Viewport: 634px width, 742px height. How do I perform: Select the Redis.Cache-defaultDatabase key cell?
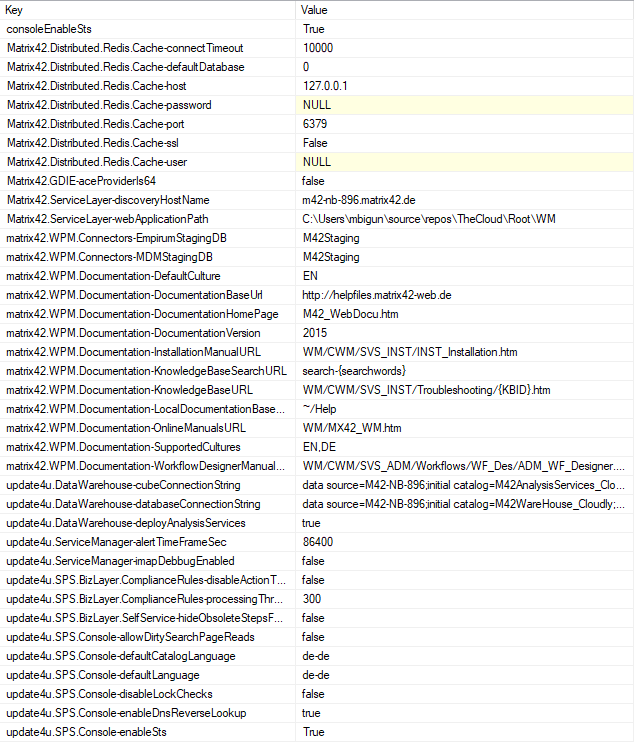(x=148, y=67)
